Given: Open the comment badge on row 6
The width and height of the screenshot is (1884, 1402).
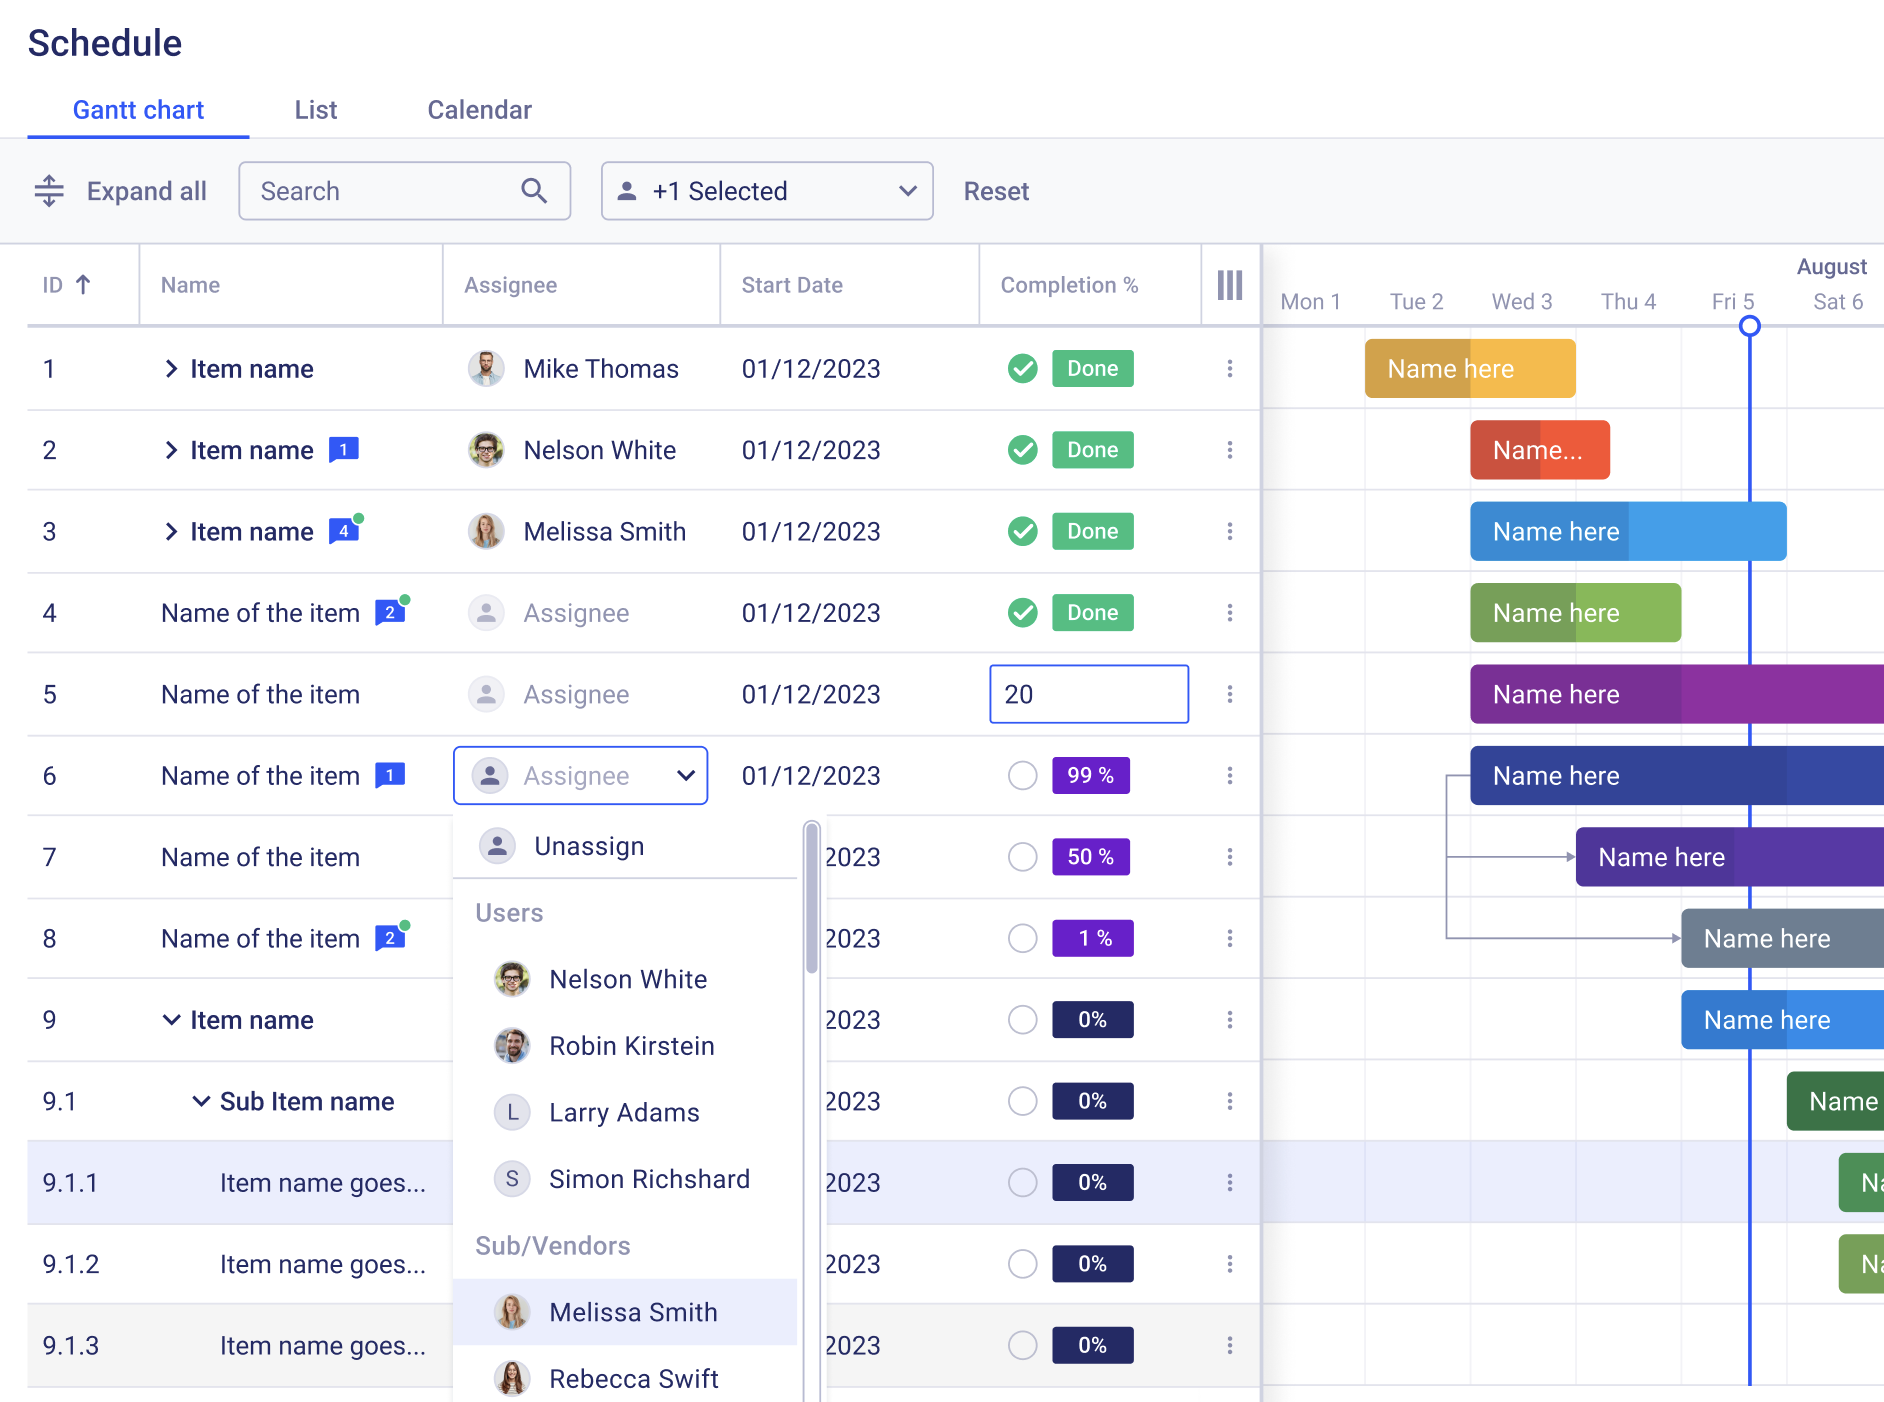Looking at the screenshot, I should (x=390, y=775).
